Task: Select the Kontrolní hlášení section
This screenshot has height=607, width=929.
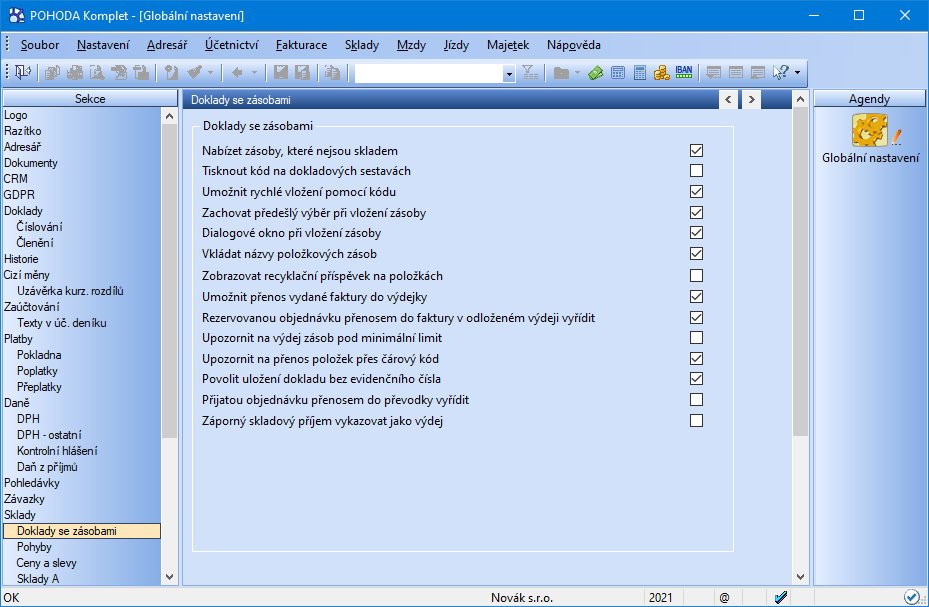Action: [x=57, y=451]
